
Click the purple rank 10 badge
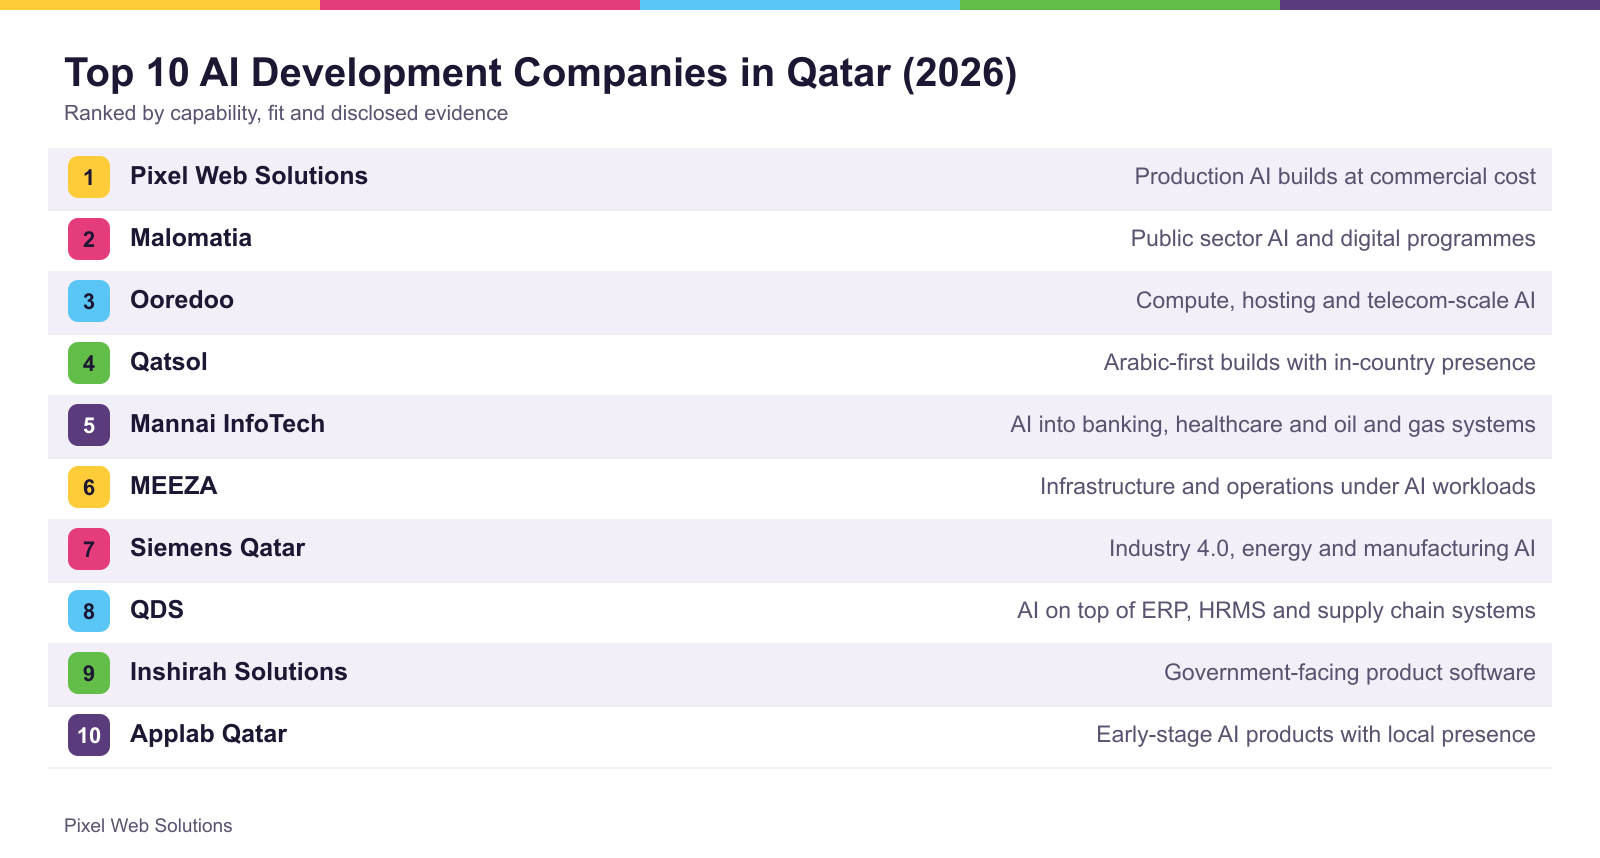(89, 735)
